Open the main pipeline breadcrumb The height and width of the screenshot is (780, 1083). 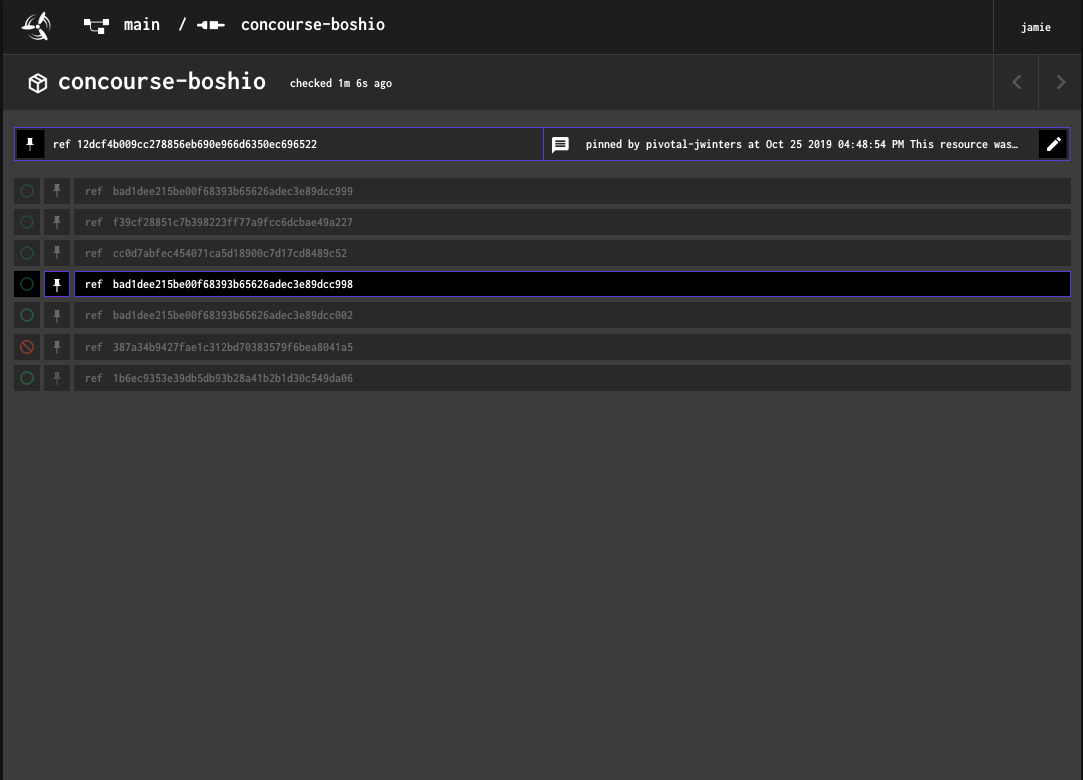pos(142,25)
